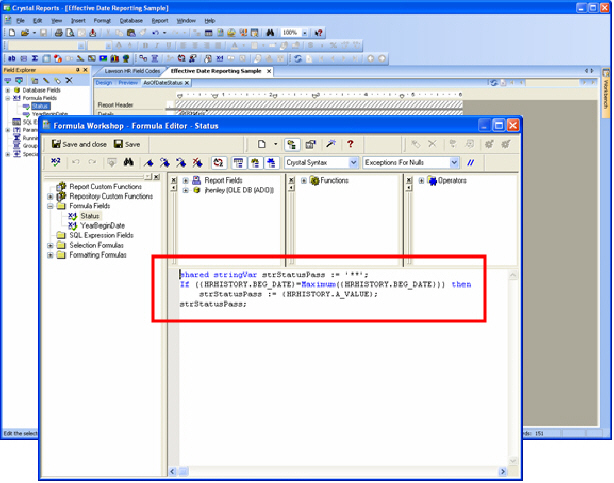Click the New formula icon in Formula Workshop
This screenshot has width=614, height=483.
[262, 144]
